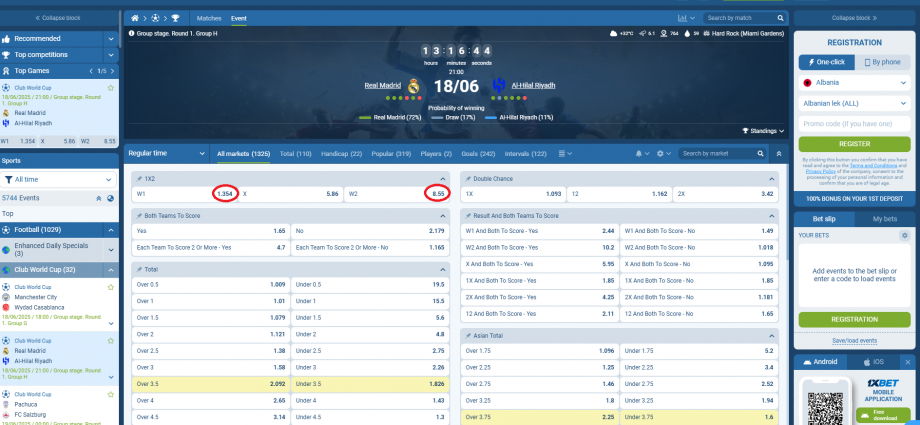Viewport: 920px width, 425px height.
Task: Collapse all markets with double-arrow icon
Action: pos(779,153)
